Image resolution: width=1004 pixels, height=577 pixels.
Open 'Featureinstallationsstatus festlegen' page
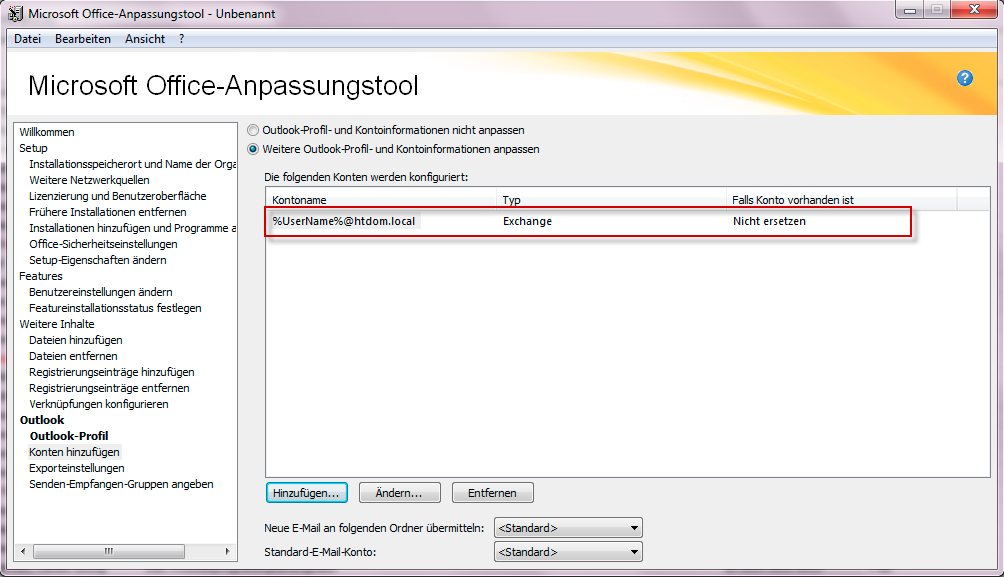point(115,308)
